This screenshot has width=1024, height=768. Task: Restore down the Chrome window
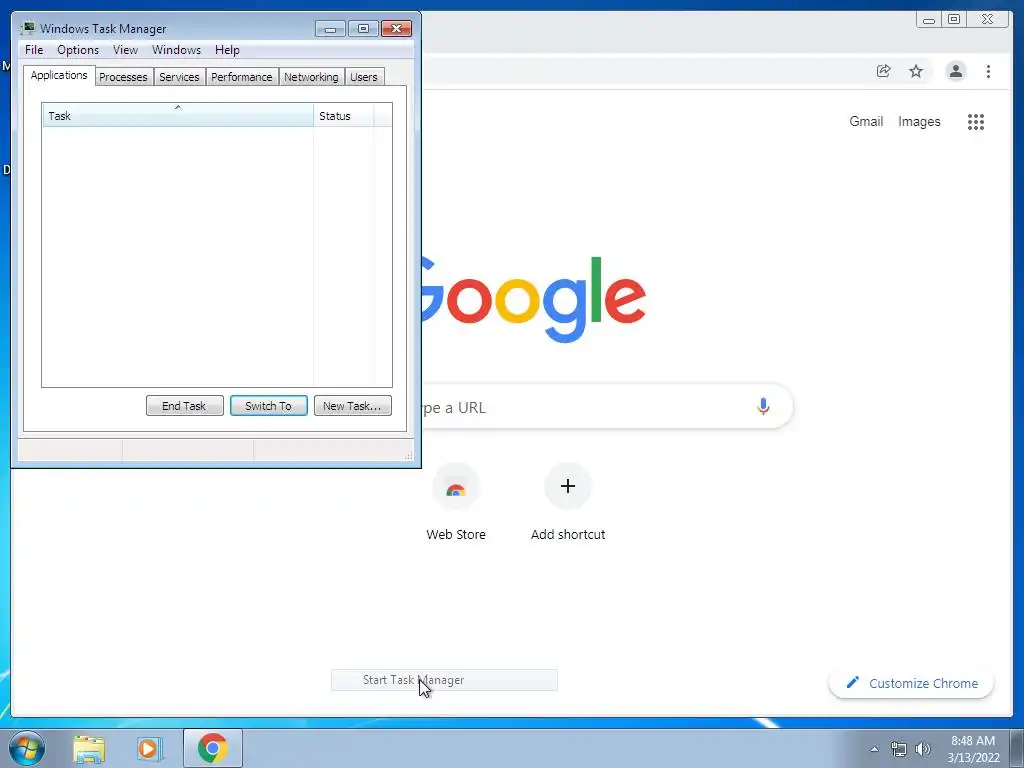[954, 20]
